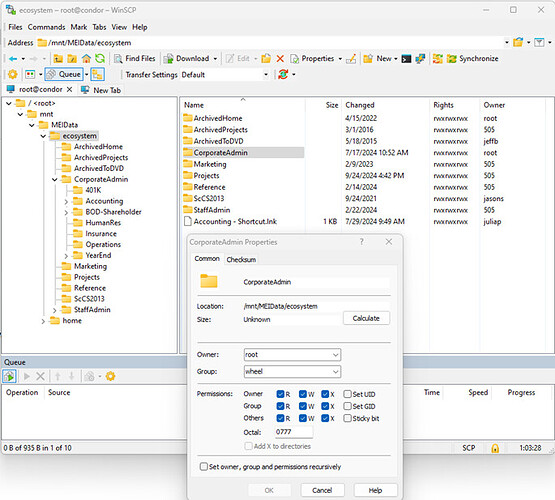
Task: Click Help button in Properties dialog
Action: click(x=376, y=490)
